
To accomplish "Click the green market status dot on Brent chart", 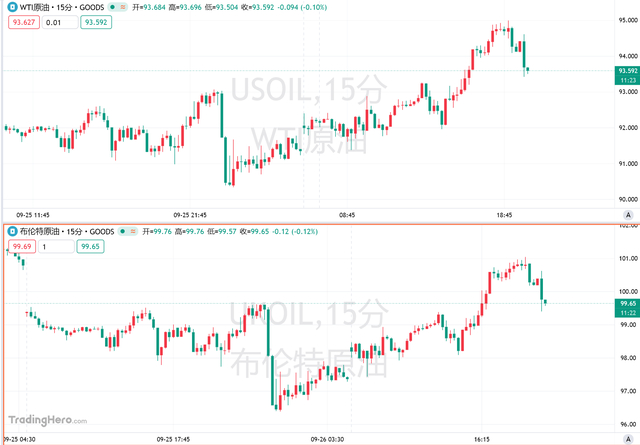I will tap(123, 231).
